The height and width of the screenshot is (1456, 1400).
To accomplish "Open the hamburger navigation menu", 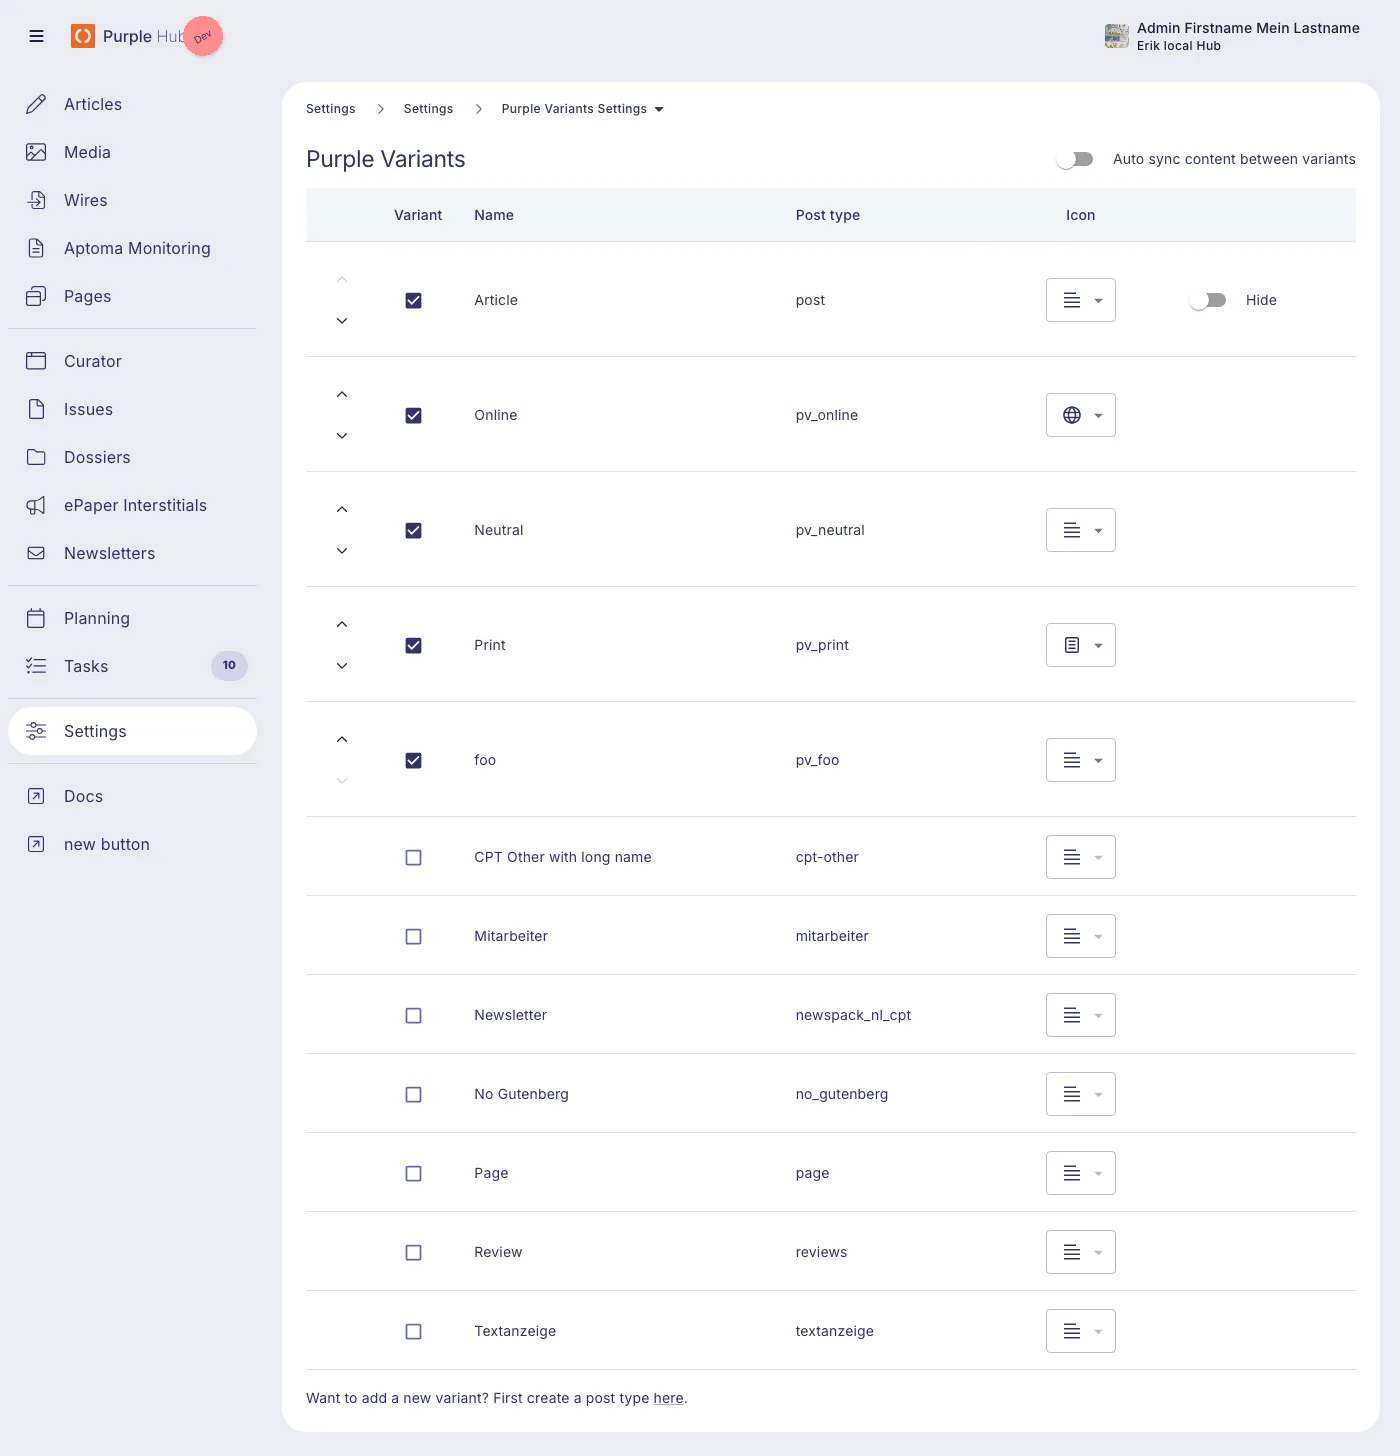I will point(37,36).
